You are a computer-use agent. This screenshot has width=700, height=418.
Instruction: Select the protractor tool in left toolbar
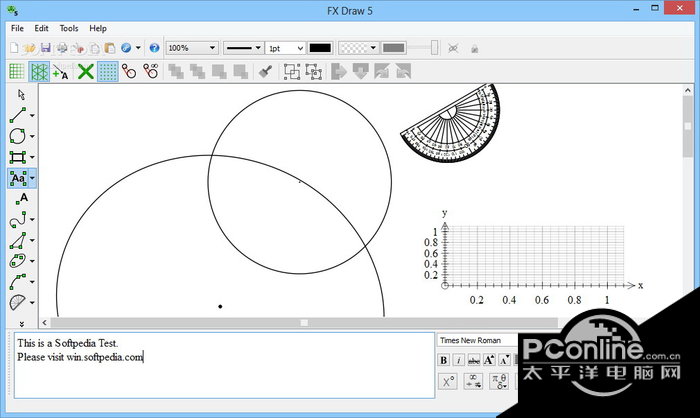(19, 303)
